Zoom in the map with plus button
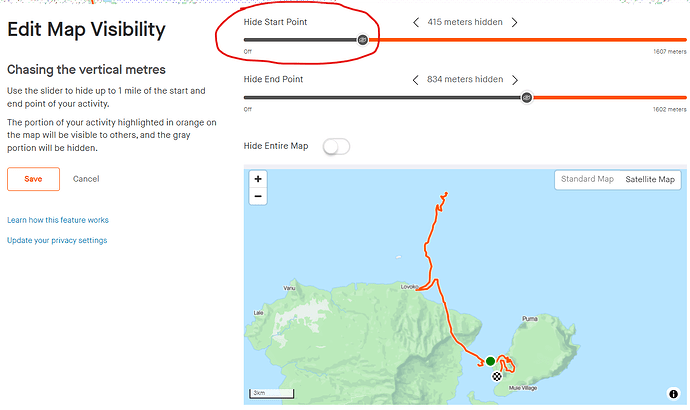 pos(258,179)
